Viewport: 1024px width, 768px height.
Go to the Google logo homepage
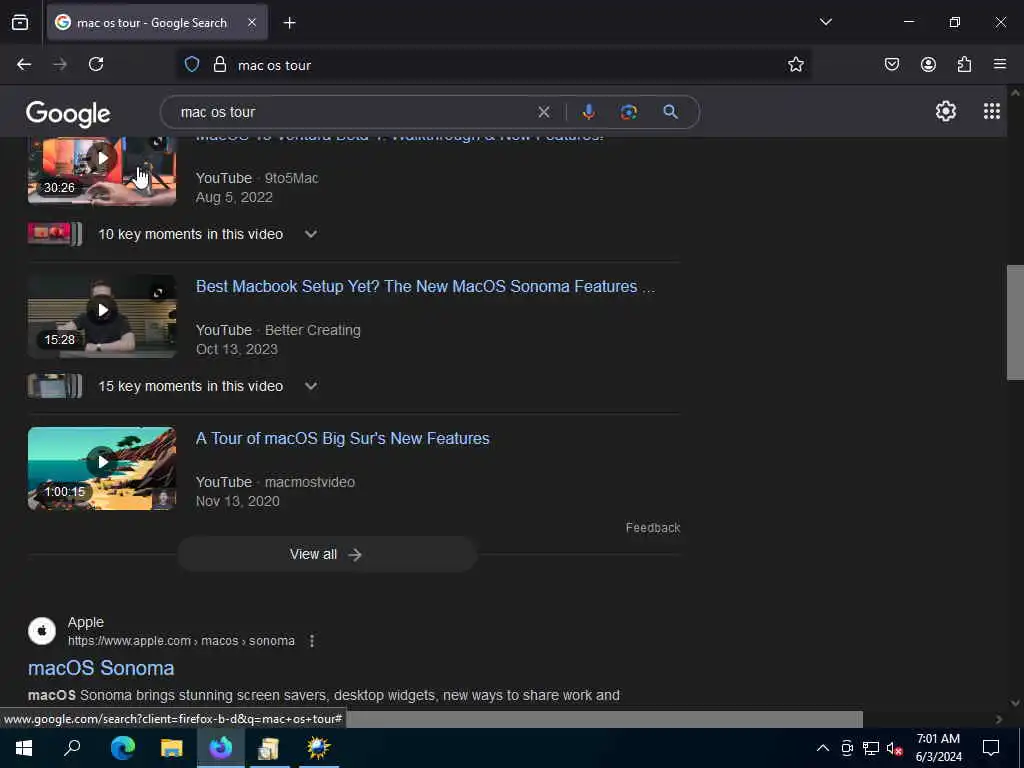(68, 114)
